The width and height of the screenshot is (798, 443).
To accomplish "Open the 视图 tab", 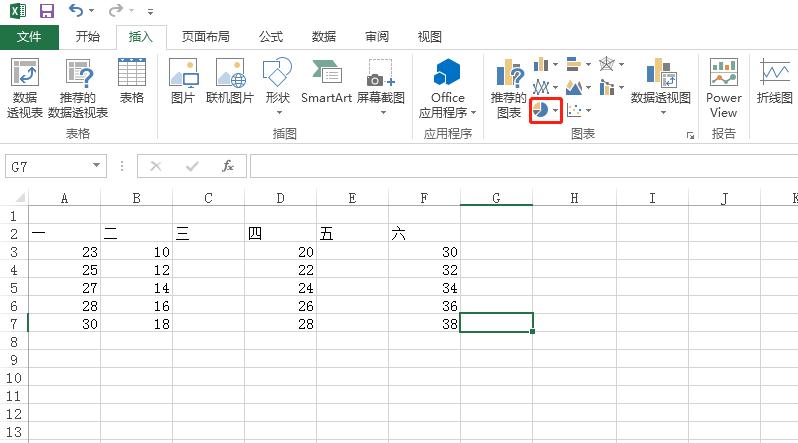I will (430, 37).
